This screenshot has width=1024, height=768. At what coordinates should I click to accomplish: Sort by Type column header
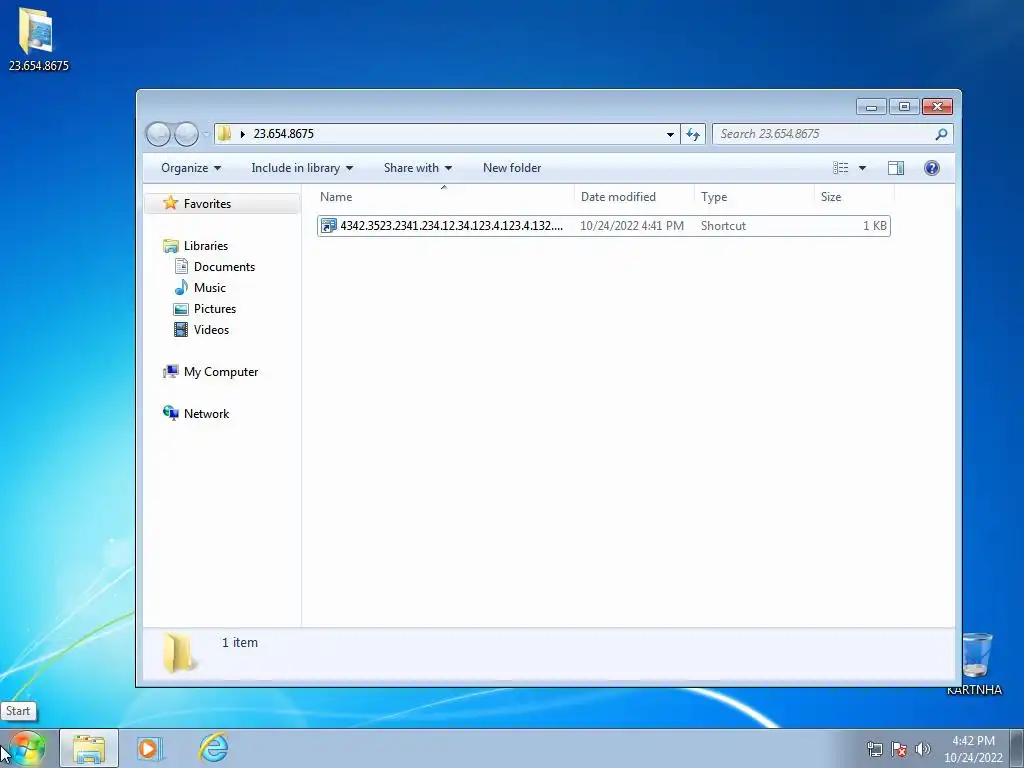point(754,197)
